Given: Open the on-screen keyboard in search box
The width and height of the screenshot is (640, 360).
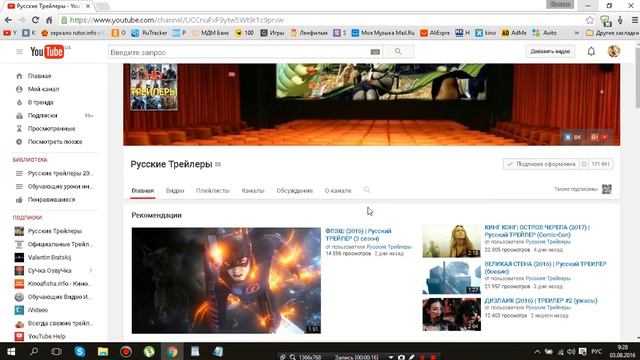Looking at the screenshot, I should point(375,52).
